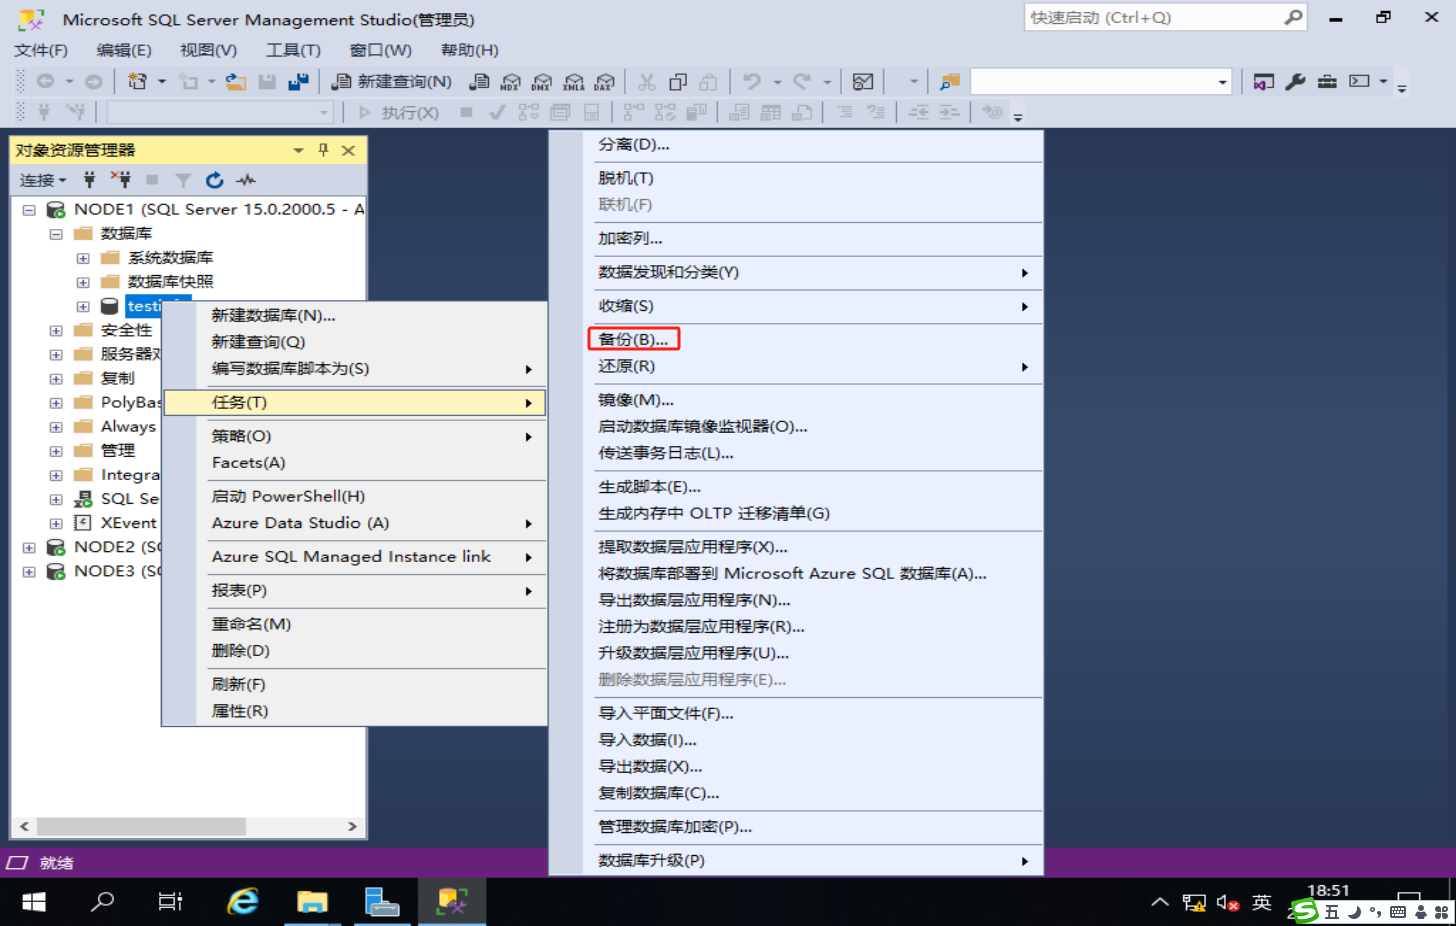Open a new MDX query
1456x926 pixels.
(x=511, y=82)
